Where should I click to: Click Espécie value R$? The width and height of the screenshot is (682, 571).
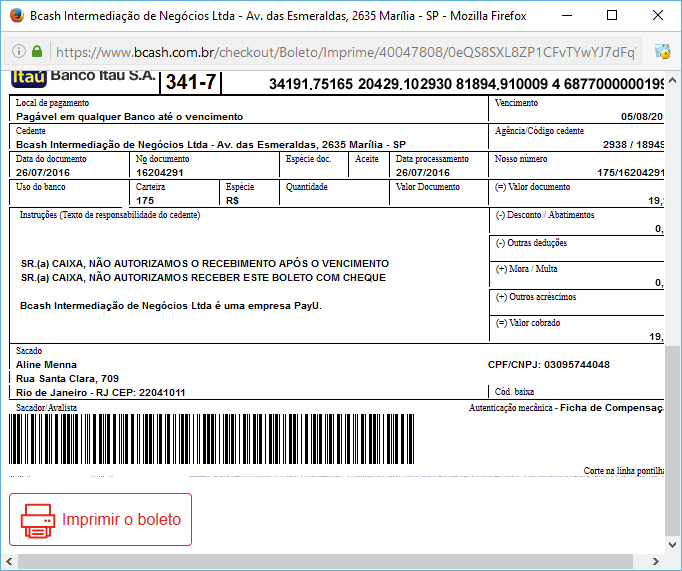tap(233, 200)
